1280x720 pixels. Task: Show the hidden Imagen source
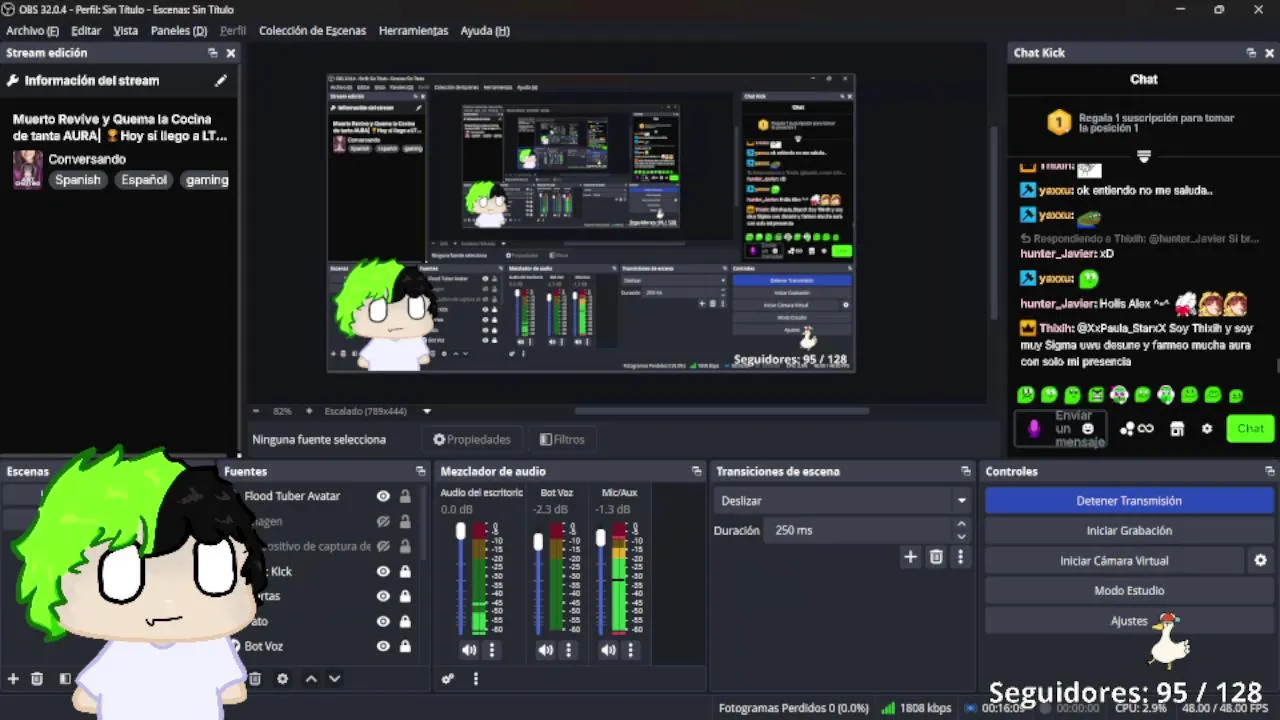click(x=383, y=521)
